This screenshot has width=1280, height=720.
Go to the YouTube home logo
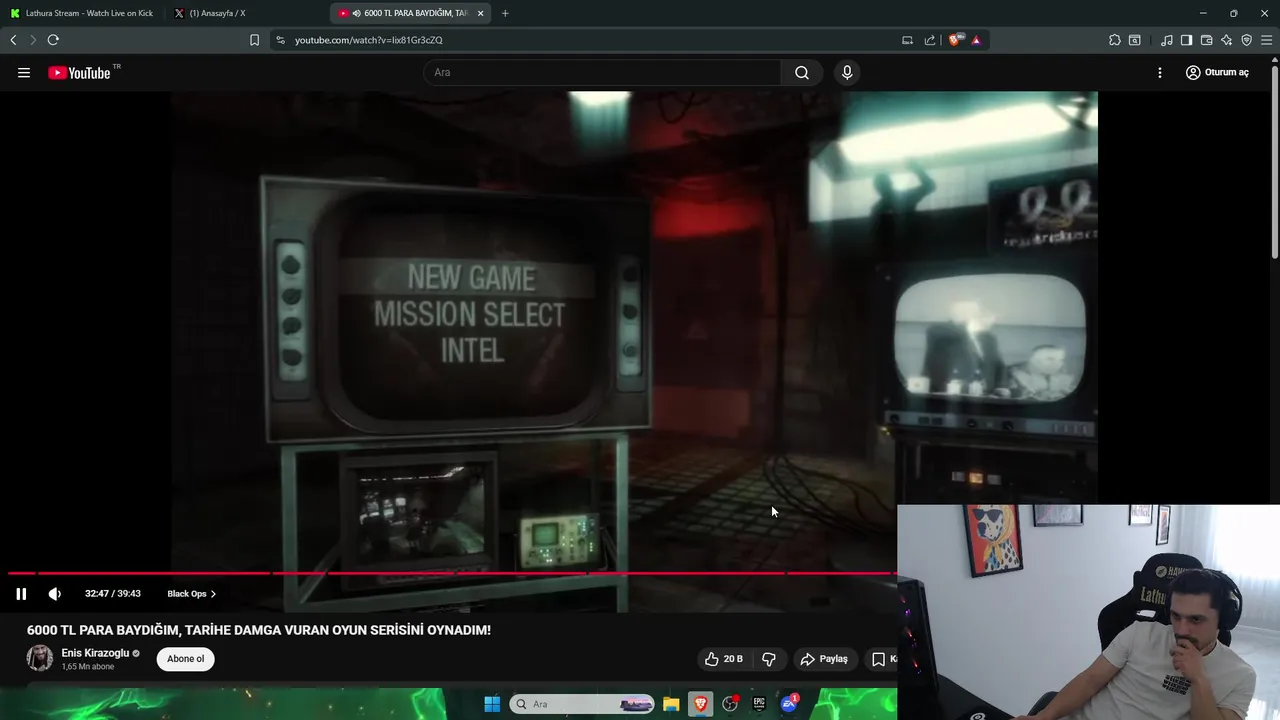pyautogui.click(x=79, y=72)
